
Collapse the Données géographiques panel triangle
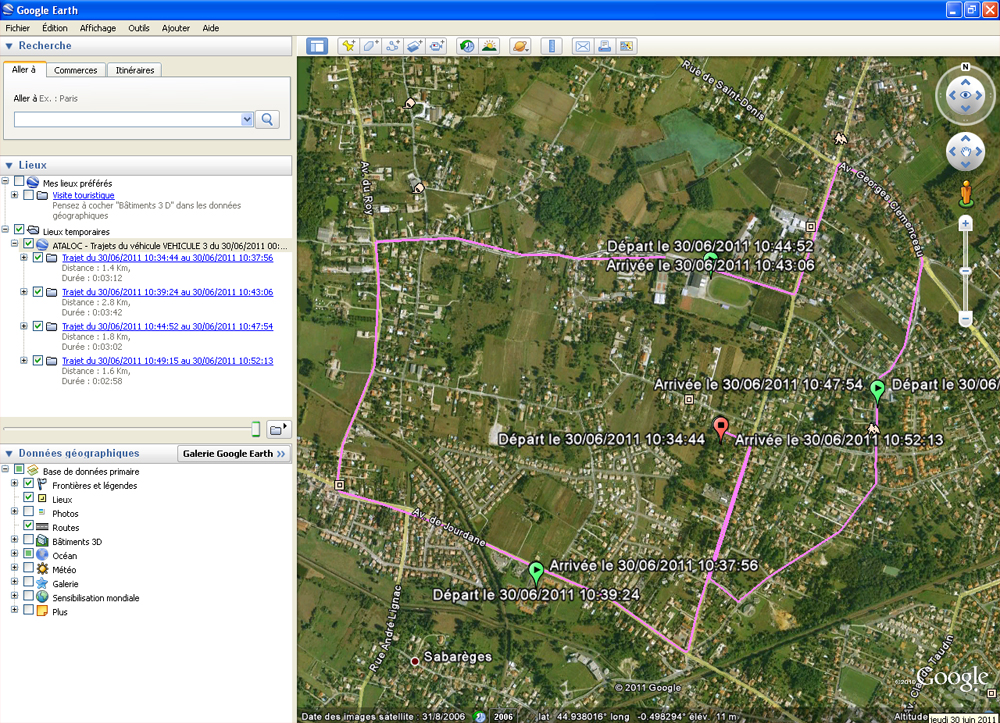pyautogui.click(x=9, y=453)
